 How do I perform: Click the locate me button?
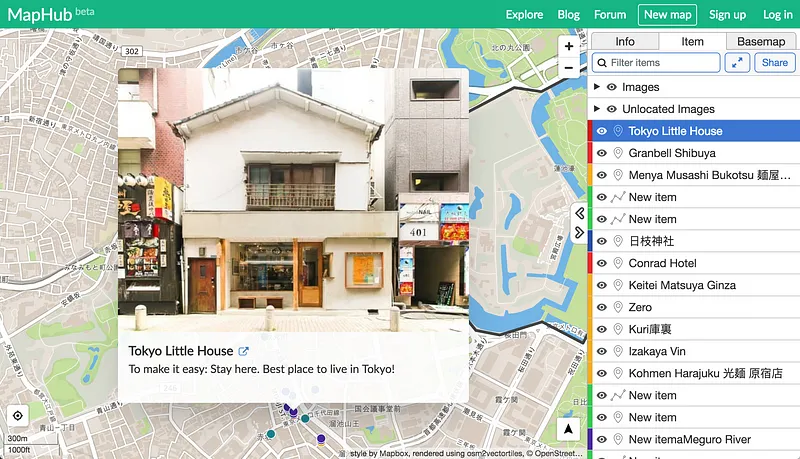click(17, 416)
